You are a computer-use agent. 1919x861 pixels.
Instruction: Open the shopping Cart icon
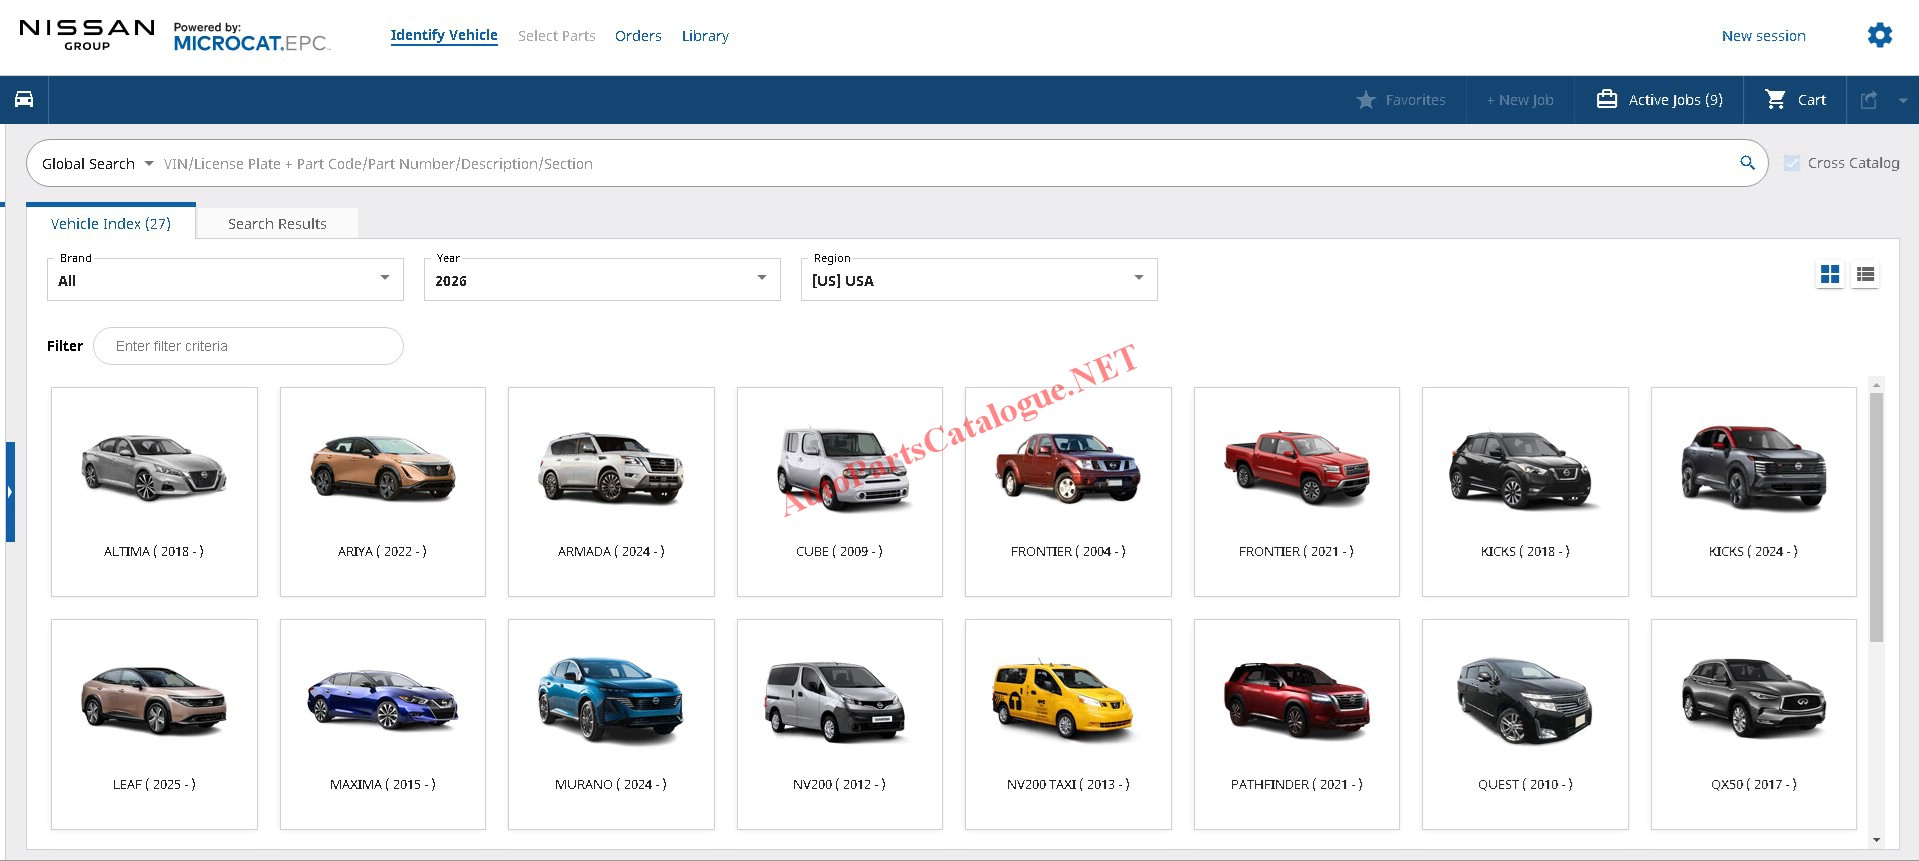tap(1776, 100)
